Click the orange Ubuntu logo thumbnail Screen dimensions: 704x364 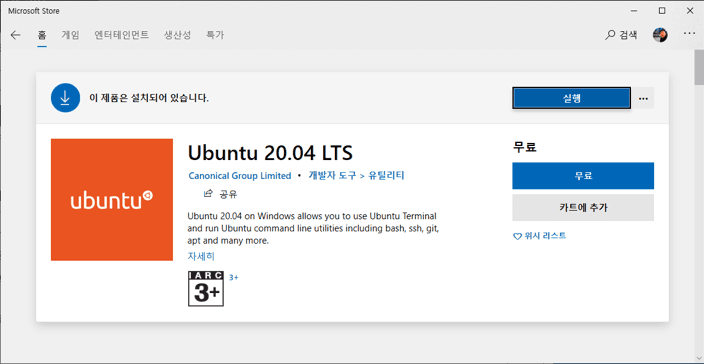(x=112, y=200)
